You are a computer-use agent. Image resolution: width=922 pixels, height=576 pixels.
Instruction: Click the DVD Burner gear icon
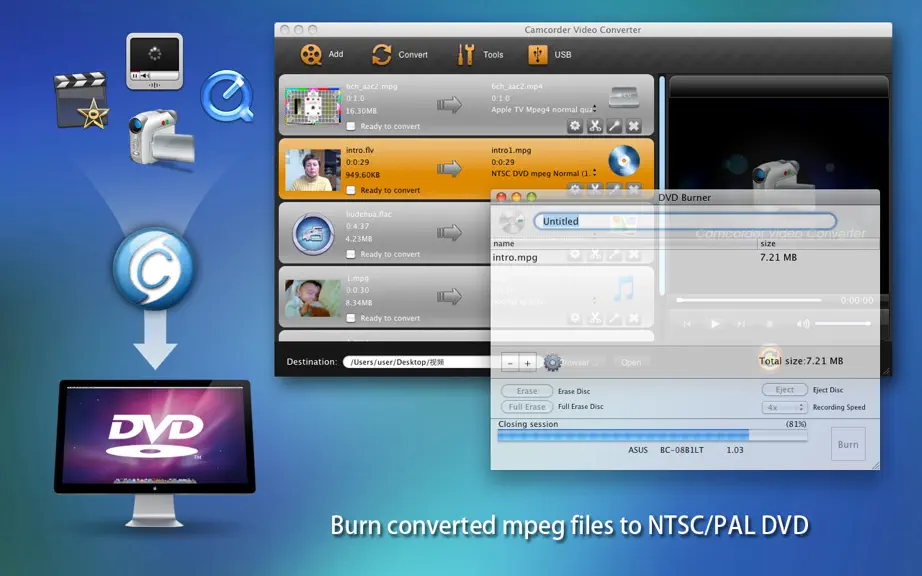click(x=552, y=362)
